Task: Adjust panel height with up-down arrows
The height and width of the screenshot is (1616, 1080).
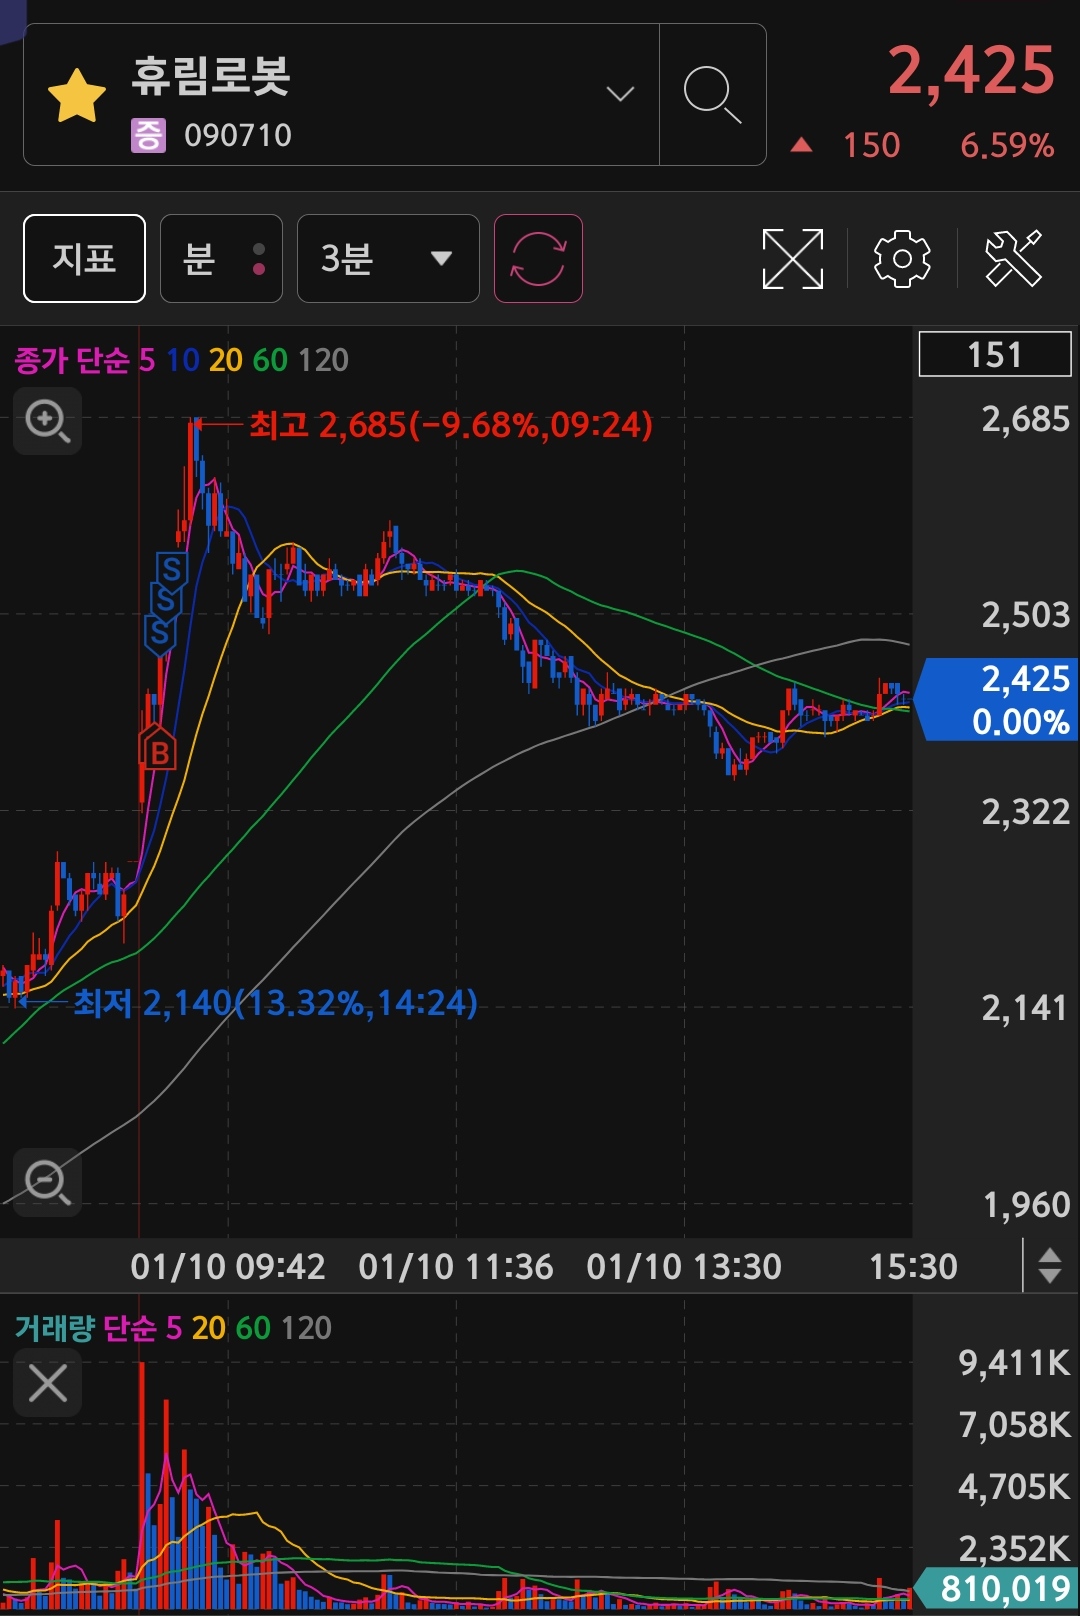Action: click(x=1049, y=1265)
